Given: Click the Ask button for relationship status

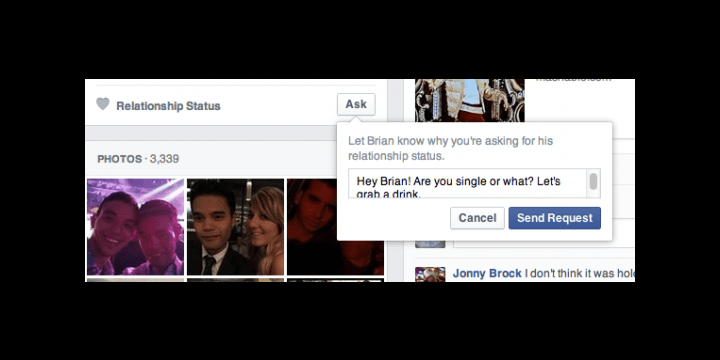Looking at the screenshot, I should [356, 104].
